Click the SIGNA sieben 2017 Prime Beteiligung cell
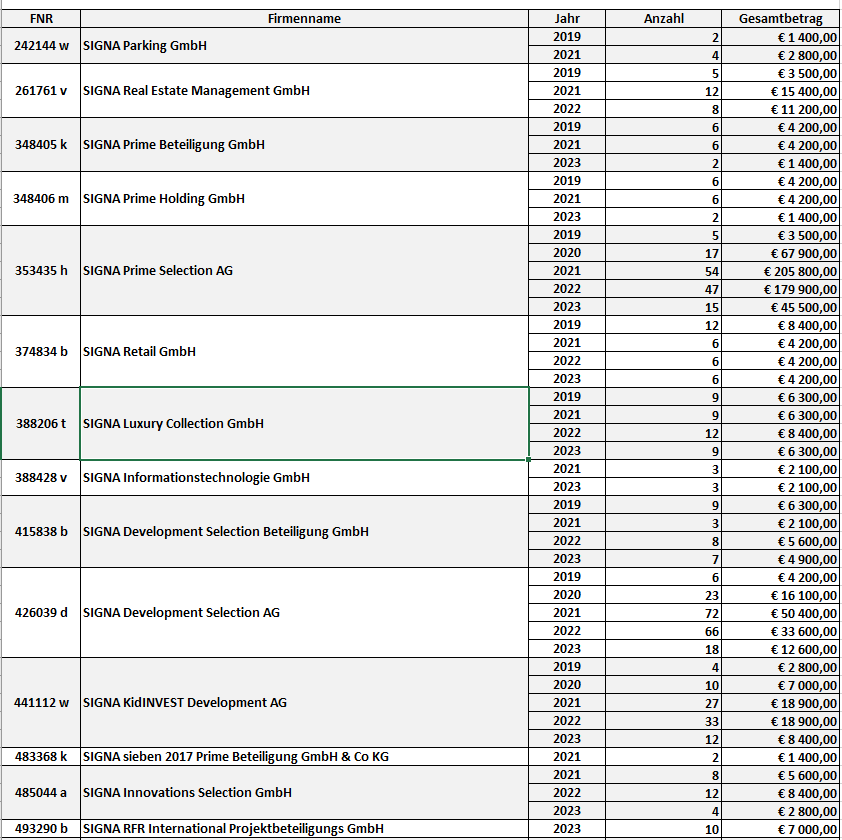Image resolution: width=842 pixels, height=840 pixels. click(304, 757)
